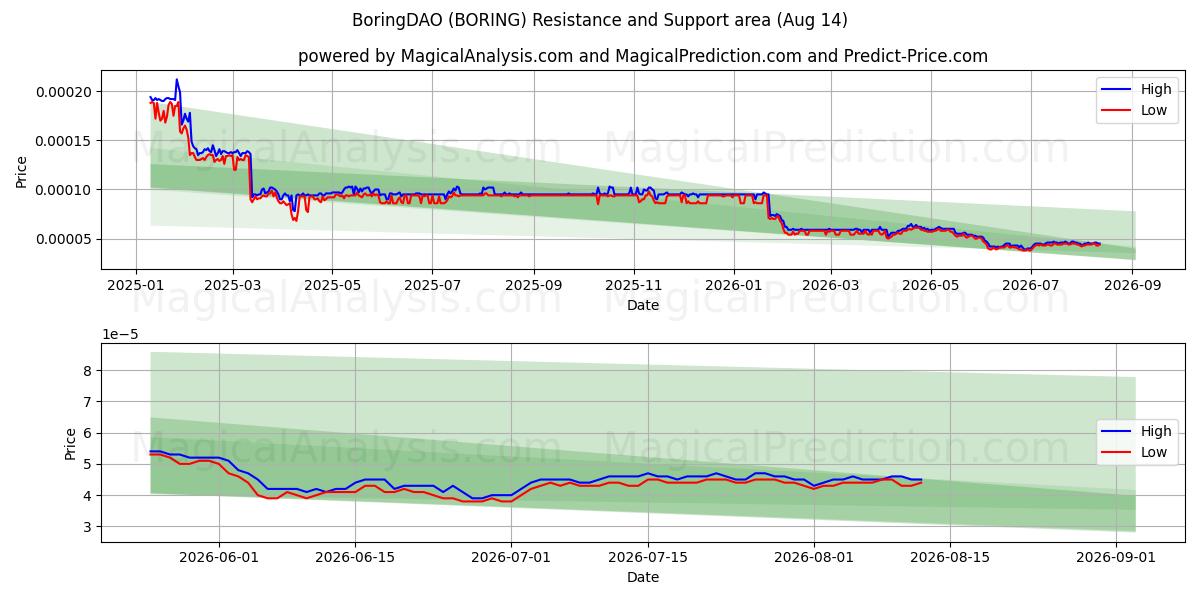Click the '1e-5' scale multiplier label
This screenshot has width=1200, height=600.
[119, 334]
